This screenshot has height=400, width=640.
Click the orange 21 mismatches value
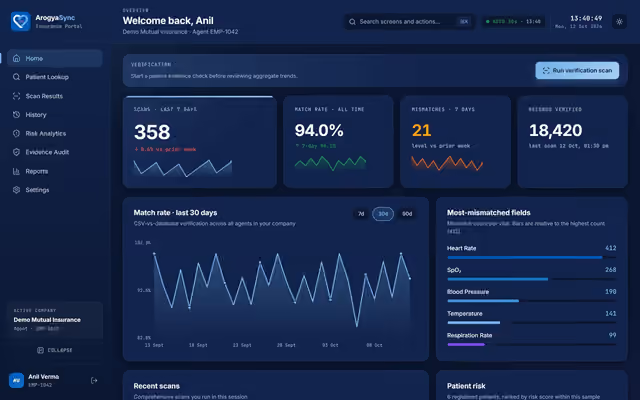pyautogui.click(x=421, y=131)
